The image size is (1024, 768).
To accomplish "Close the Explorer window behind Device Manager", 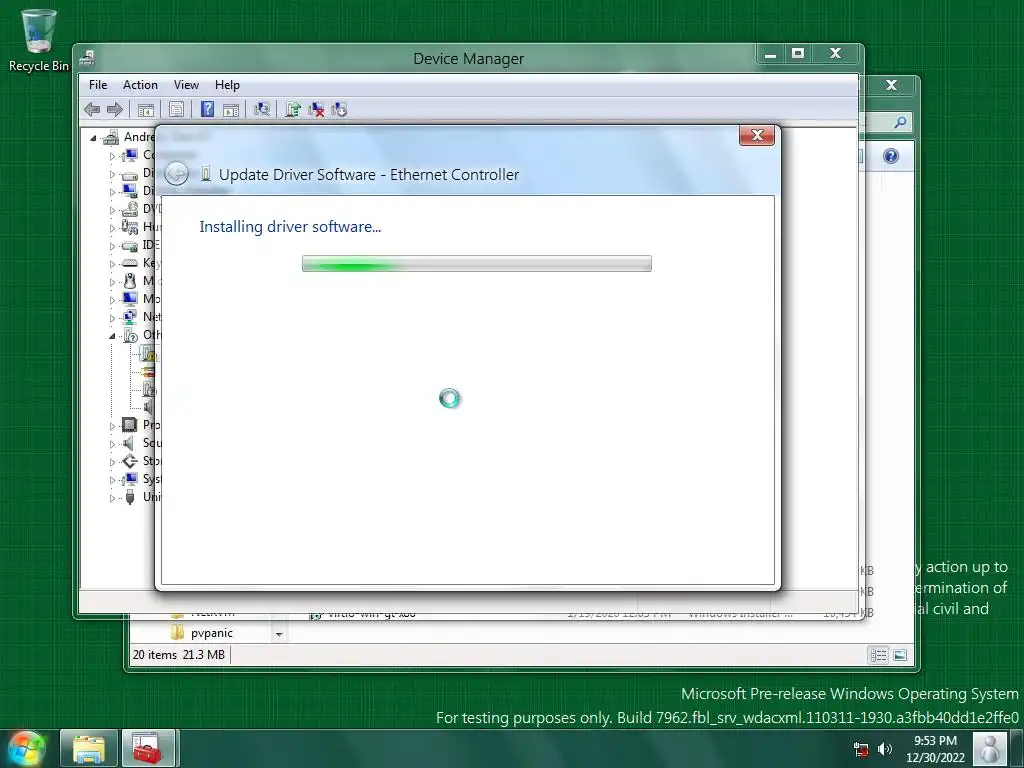I will [891, 85].
